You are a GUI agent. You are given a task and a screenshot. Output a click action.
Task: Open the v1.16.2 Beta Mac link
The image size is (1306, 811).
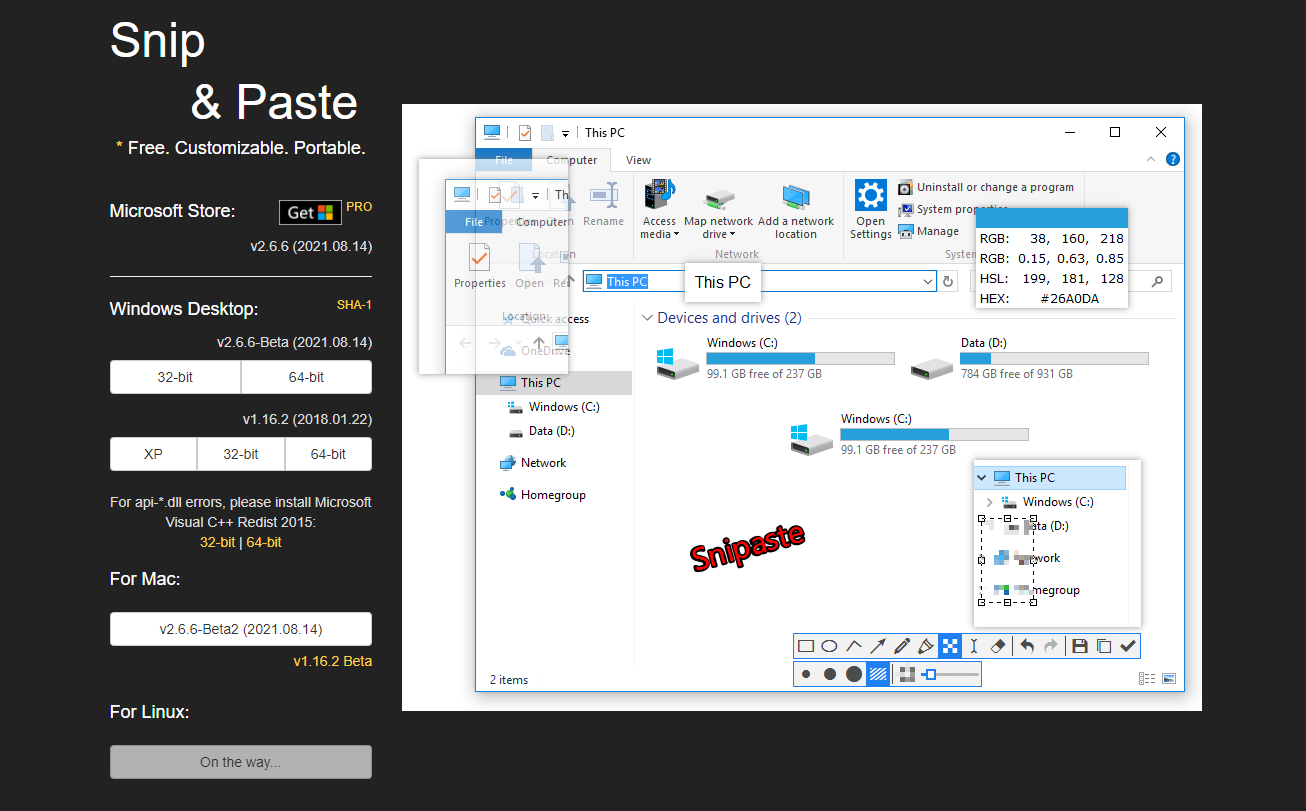(332, 661)
